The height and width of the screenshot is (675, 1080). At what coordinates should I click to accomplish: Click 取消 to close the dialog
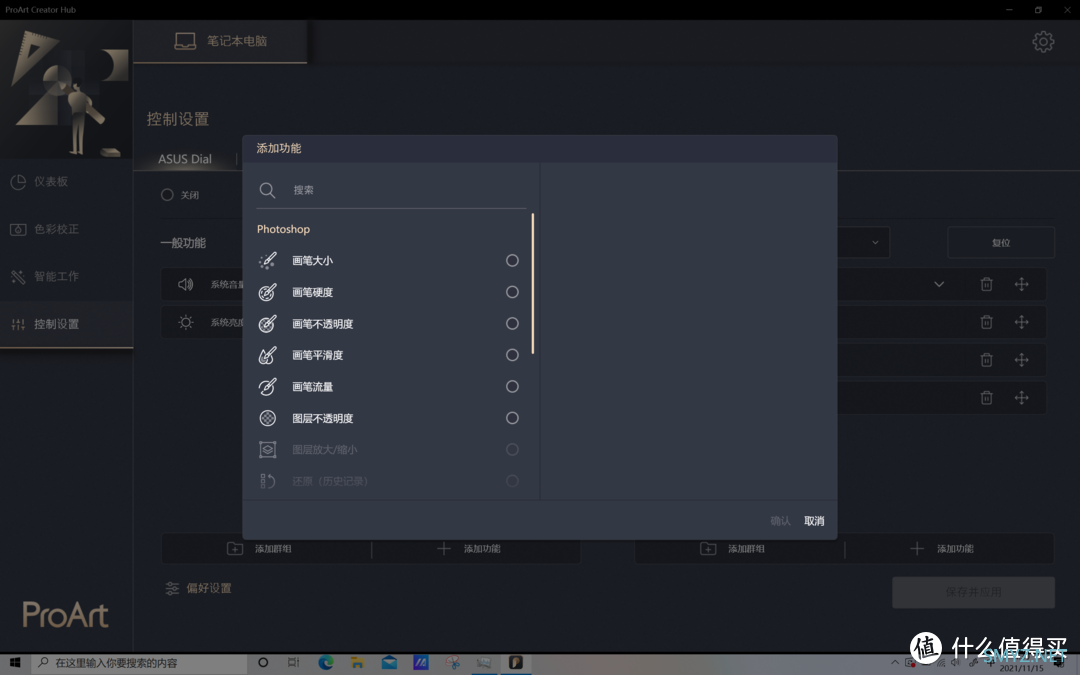814,521
